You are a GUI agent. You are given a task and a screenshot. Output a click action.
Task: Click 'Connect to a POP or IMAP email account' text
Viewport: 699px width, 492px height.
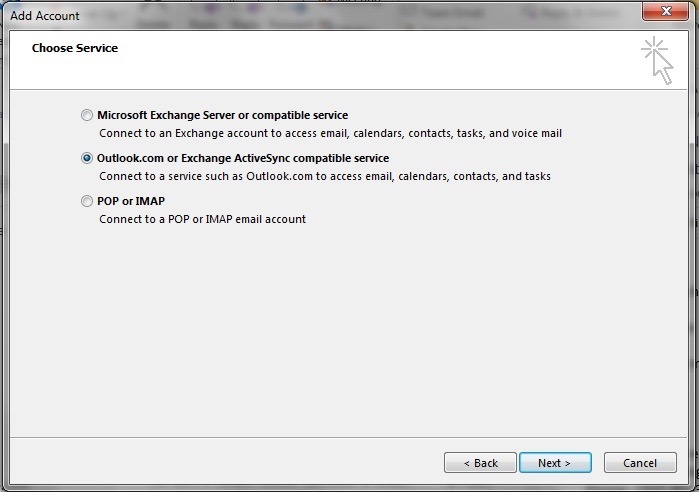click(203, 219)
